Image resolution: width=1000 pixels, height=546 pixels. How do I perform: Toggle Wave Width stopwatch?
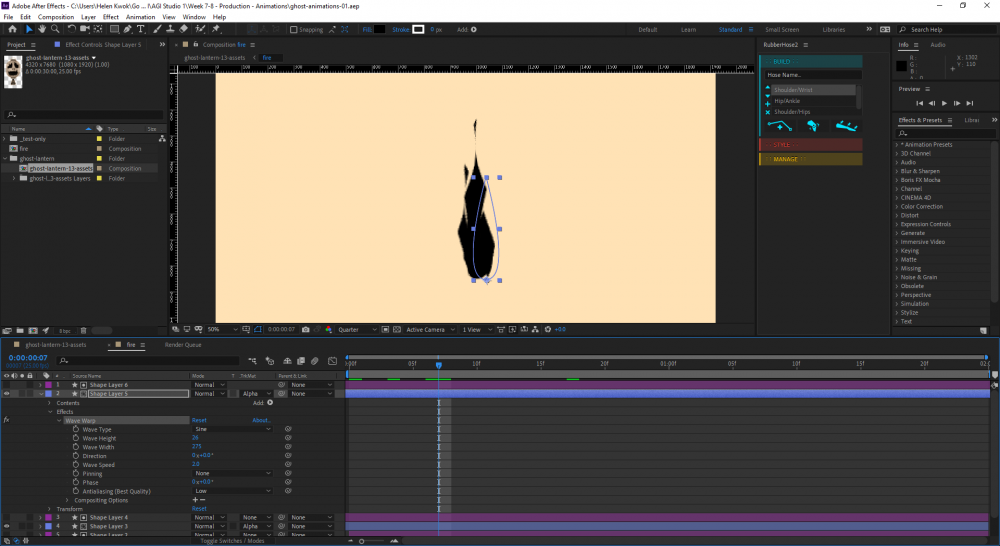[x=76, y=447]
